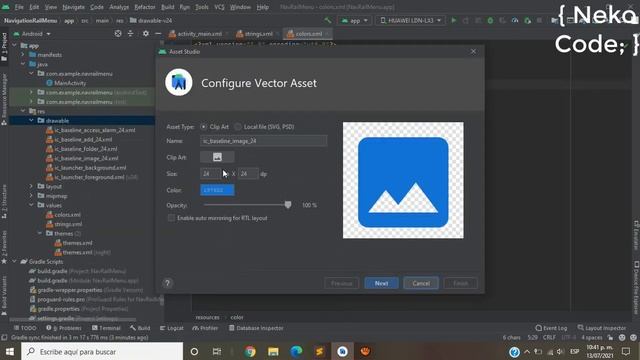Screen dimensions: 640x360
Task: Hide Project panel with minus icon
Action: click(x=158, y=33)
